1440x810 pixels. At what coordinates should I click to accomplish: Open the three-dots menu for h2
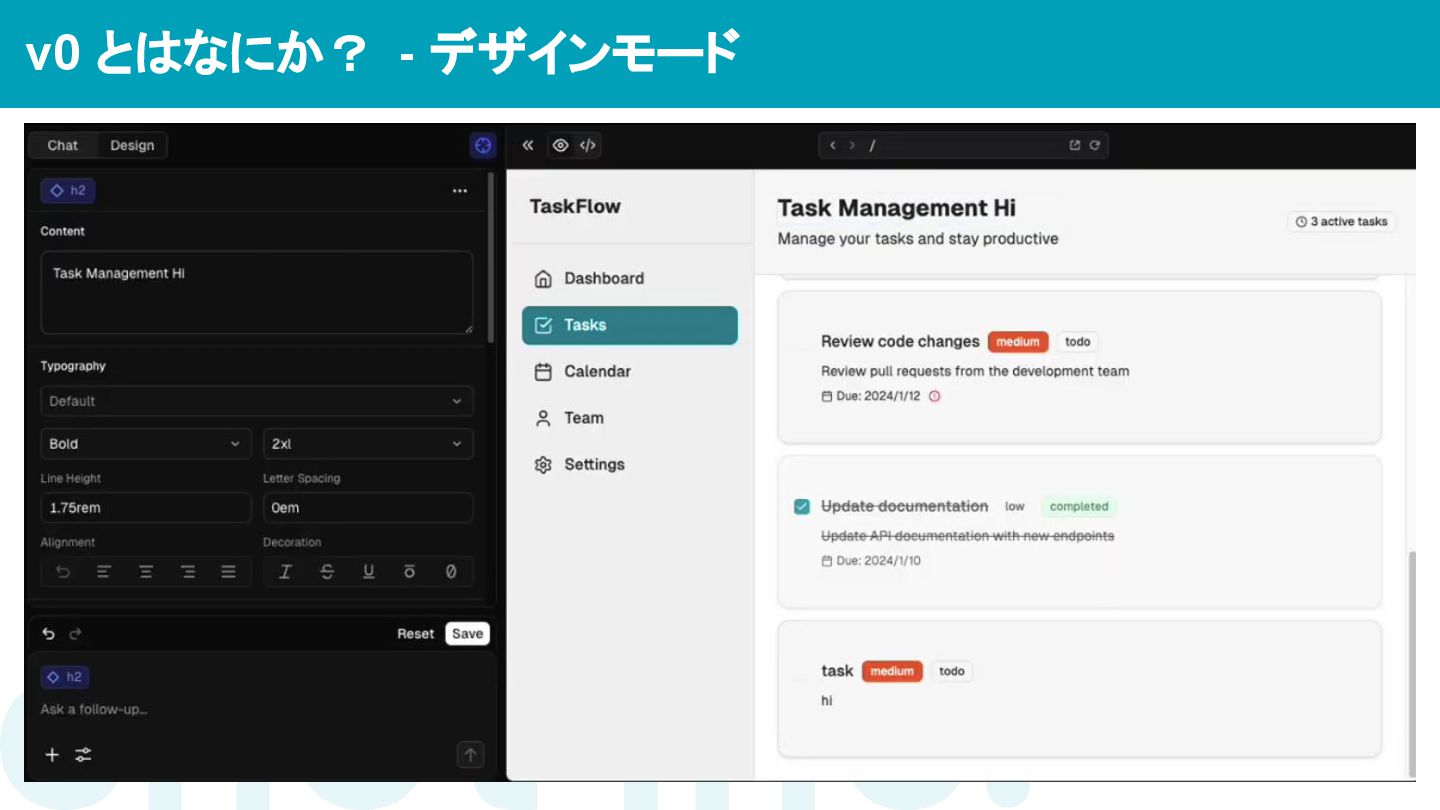tap(460, 191)
